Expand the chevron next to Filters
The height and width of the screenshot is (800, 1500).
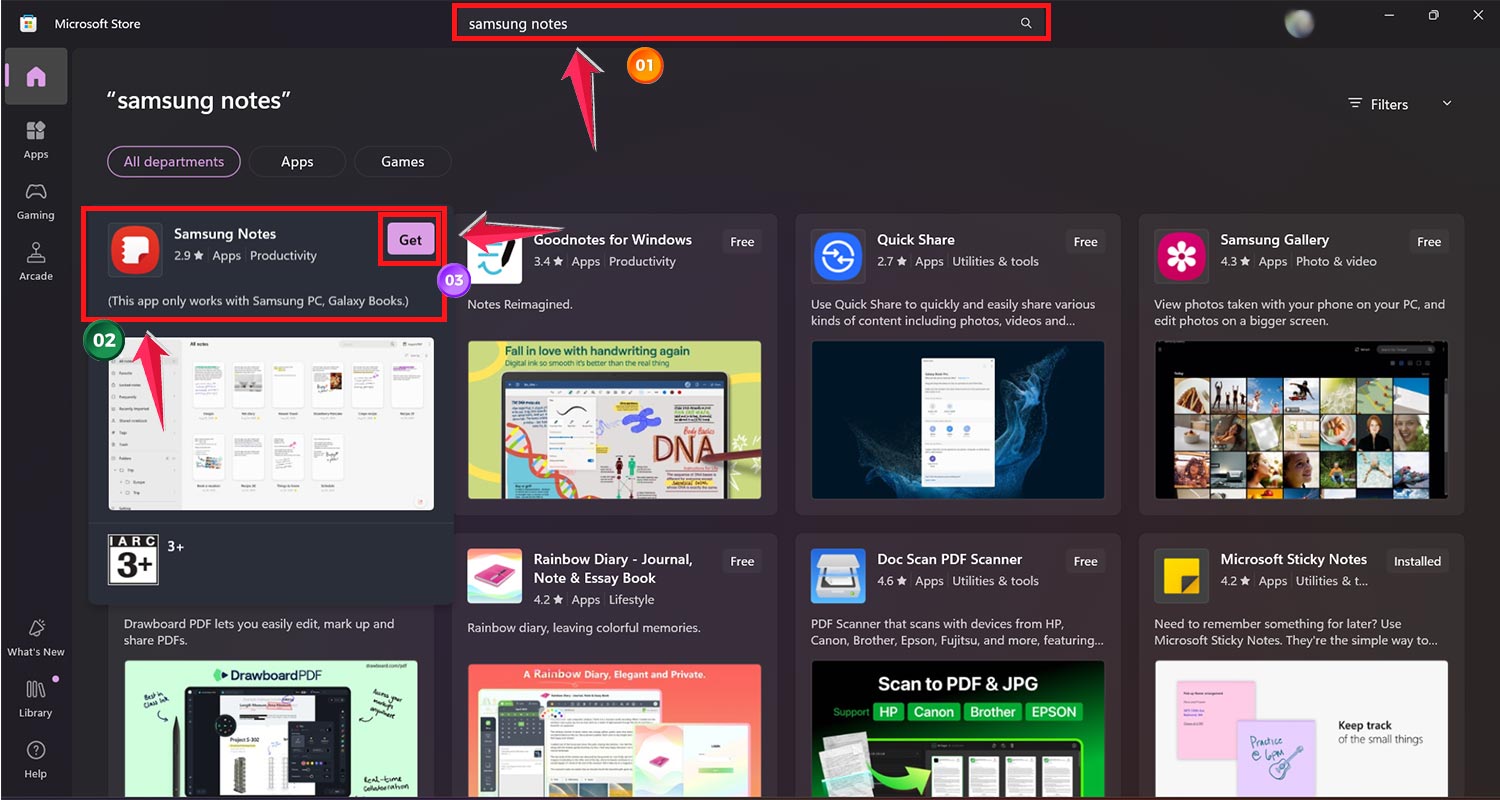tap(1446, 103)
